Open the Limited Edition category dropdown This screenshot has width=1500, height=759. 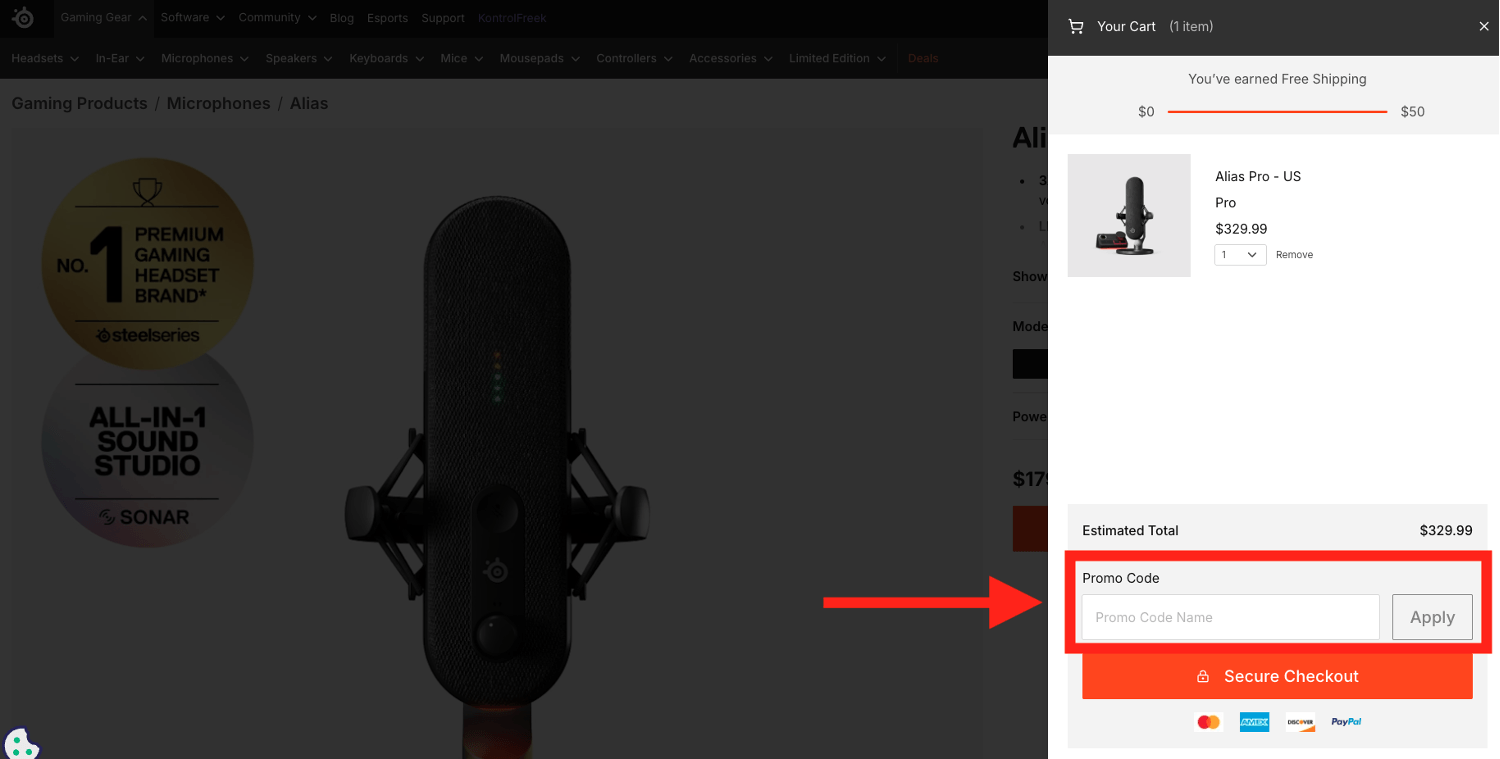coord(838,59)
